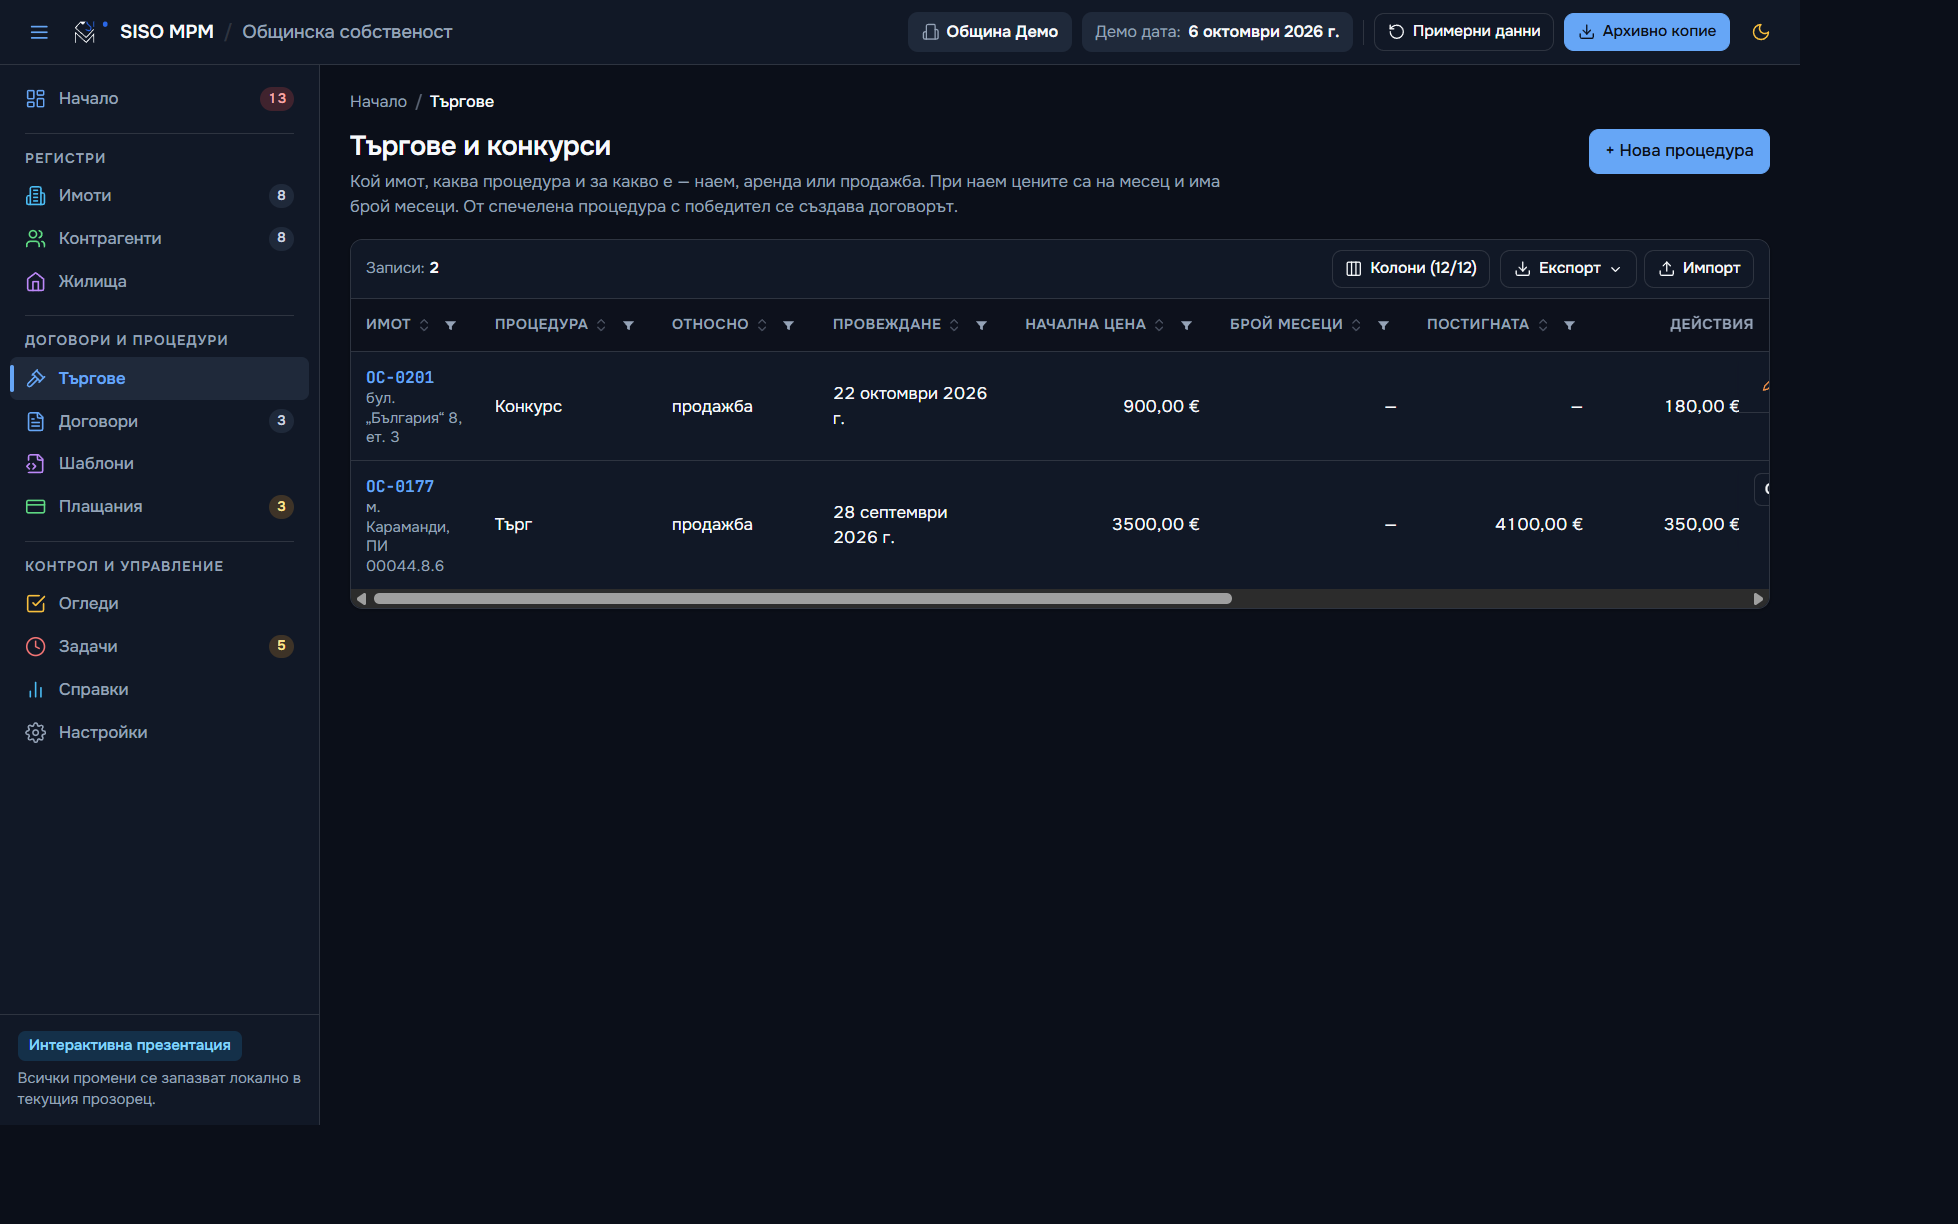This screenshot has width=1958, height=1224.
Task: Select the Търгове sidebar item
Action: (159, 378)
